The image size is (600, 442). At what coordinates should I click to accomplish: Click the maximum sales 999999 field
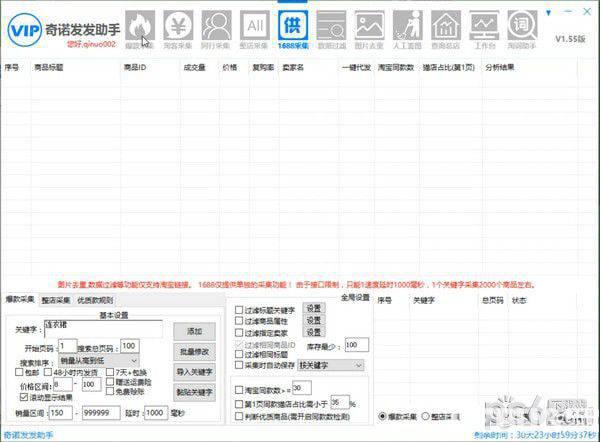101,413
